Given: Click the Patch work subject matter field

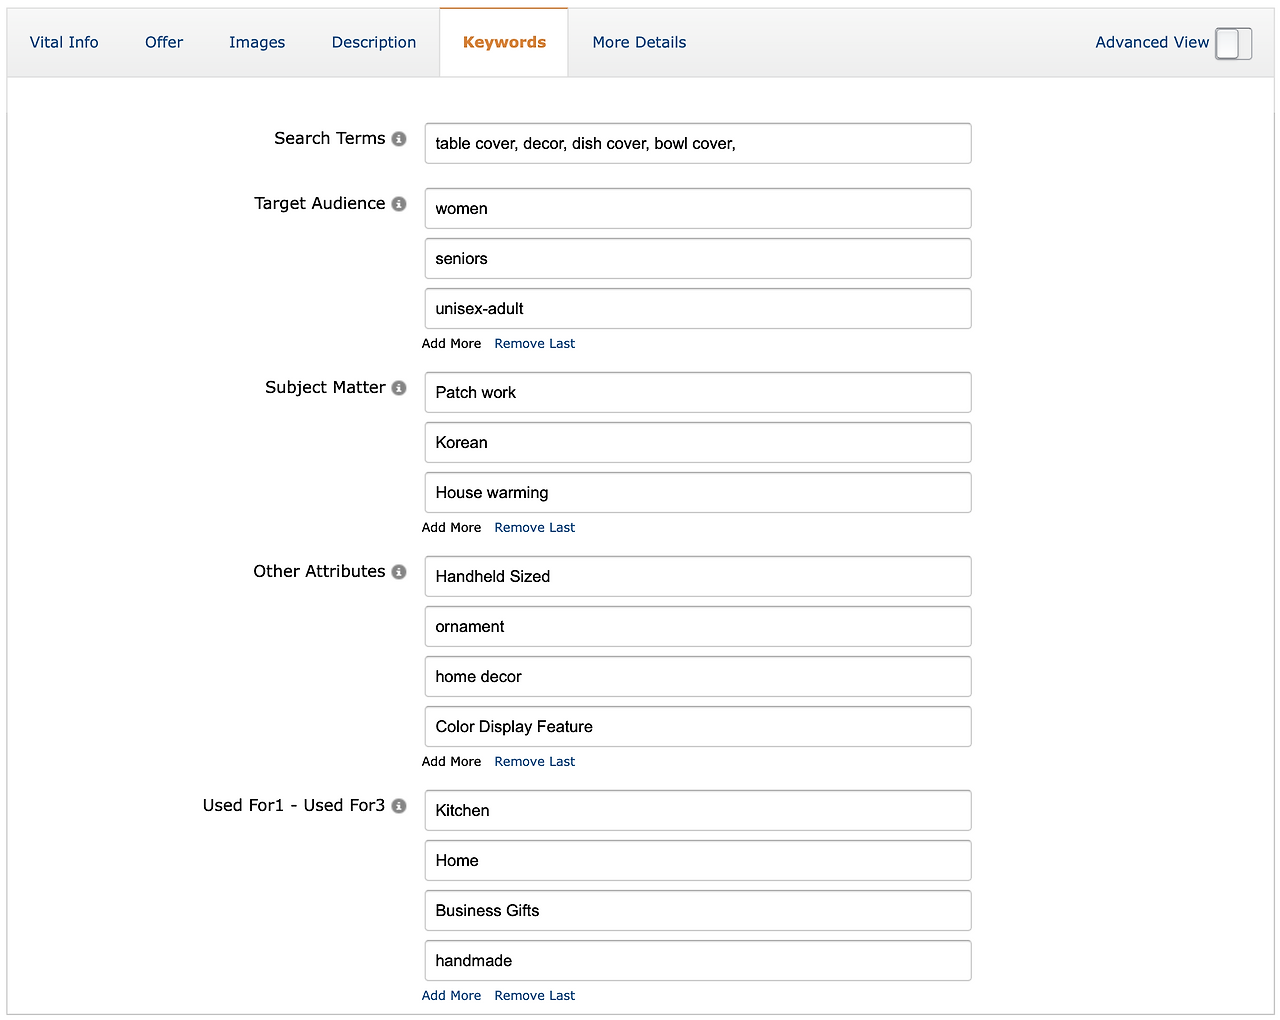Looking at the screenshot, I should click(x=697, y=393).
